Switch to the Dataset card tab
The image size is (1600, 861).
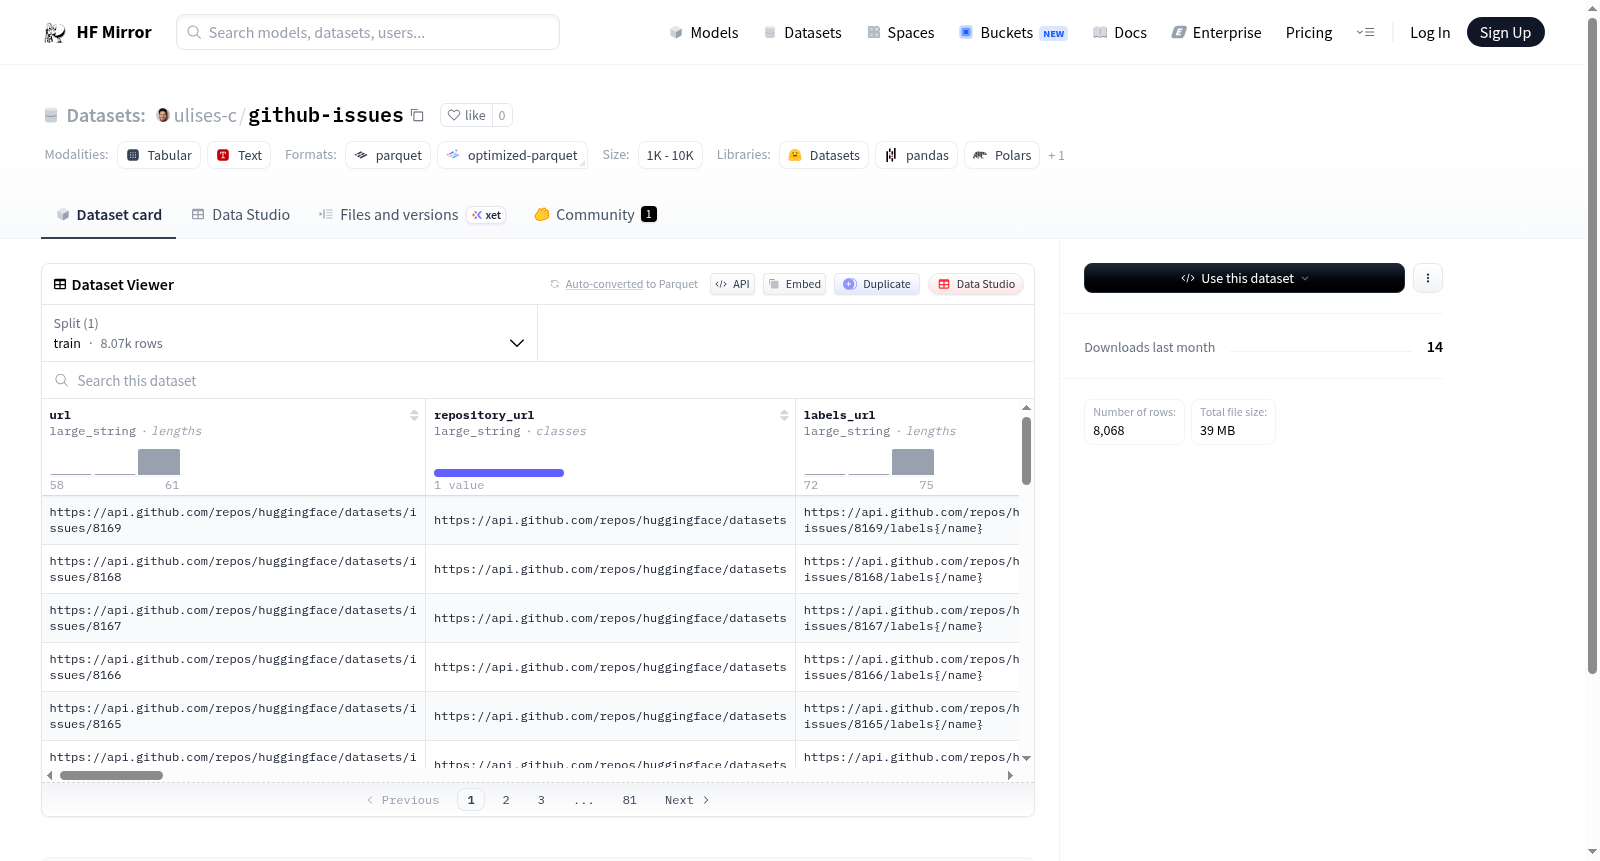click(x=109, y=215)
